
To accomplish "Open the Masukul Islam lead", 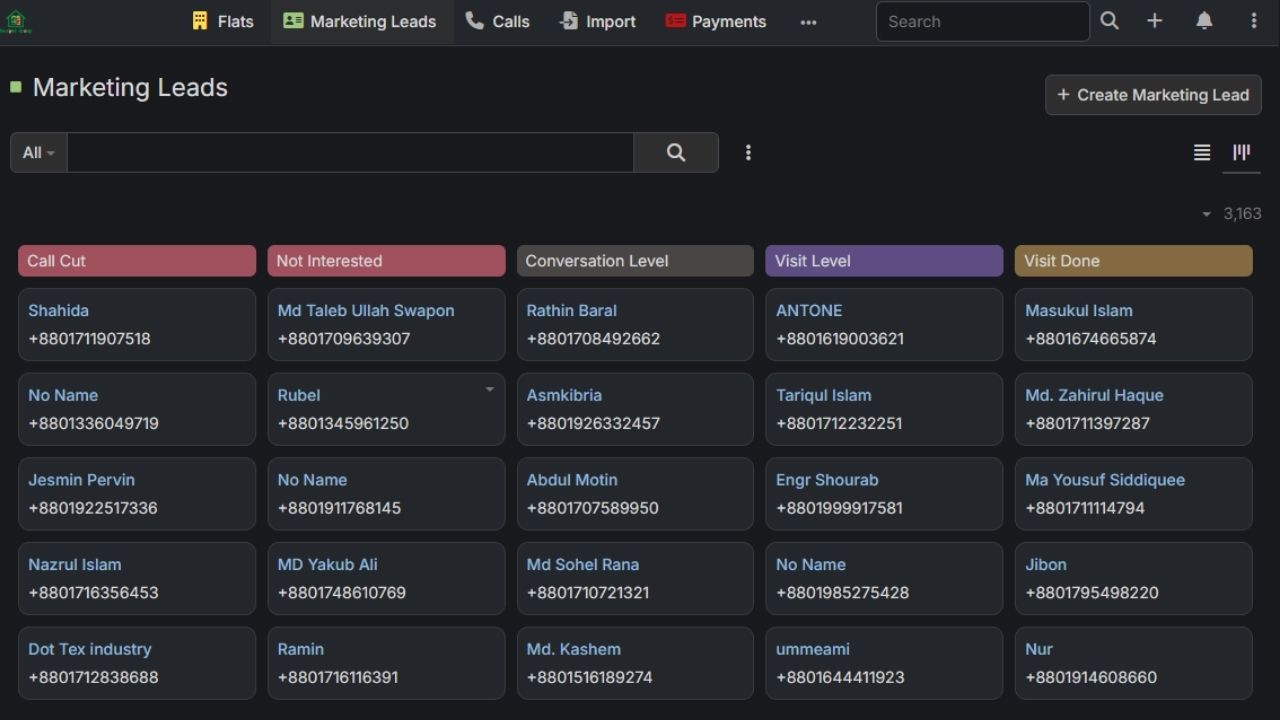I will 1079,310.
